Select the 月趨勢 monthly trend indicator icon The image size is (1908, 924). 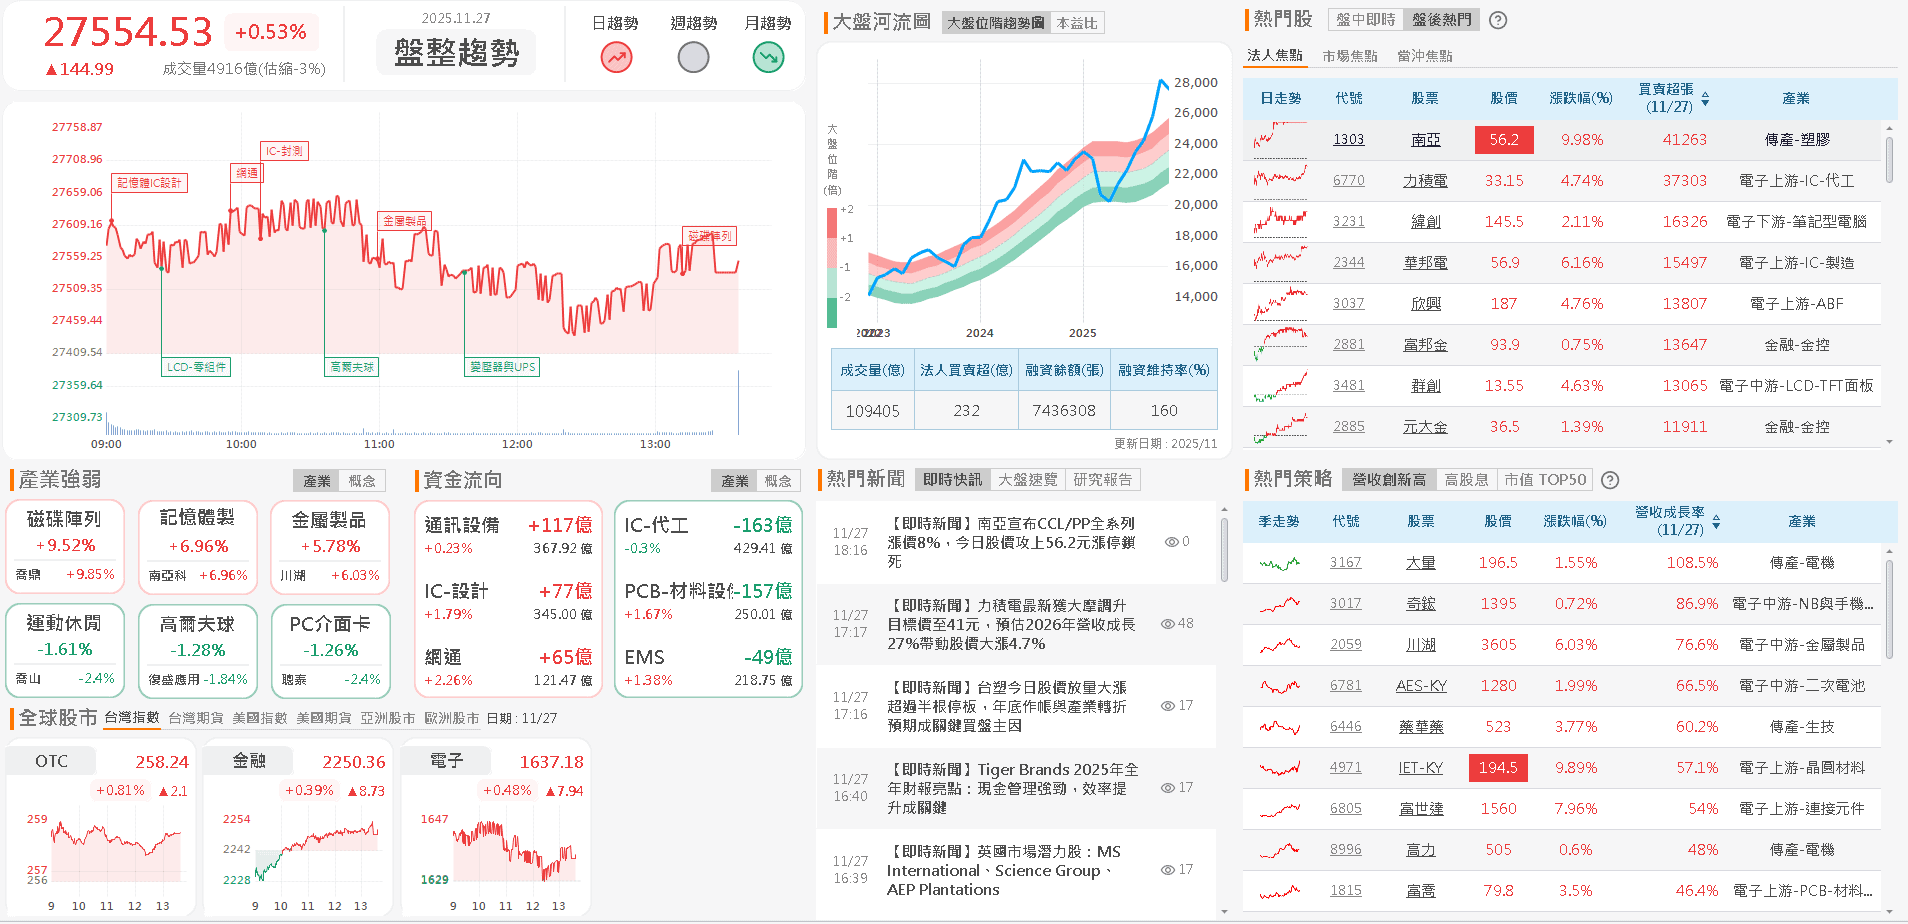tap(768, 57)
